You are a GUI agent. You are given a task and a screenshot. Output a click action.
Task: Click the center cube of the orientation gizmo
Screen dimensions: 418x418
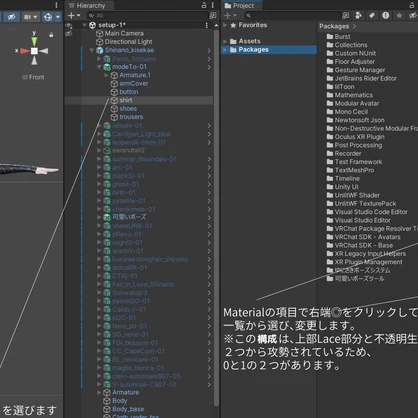tap(34, 51)
